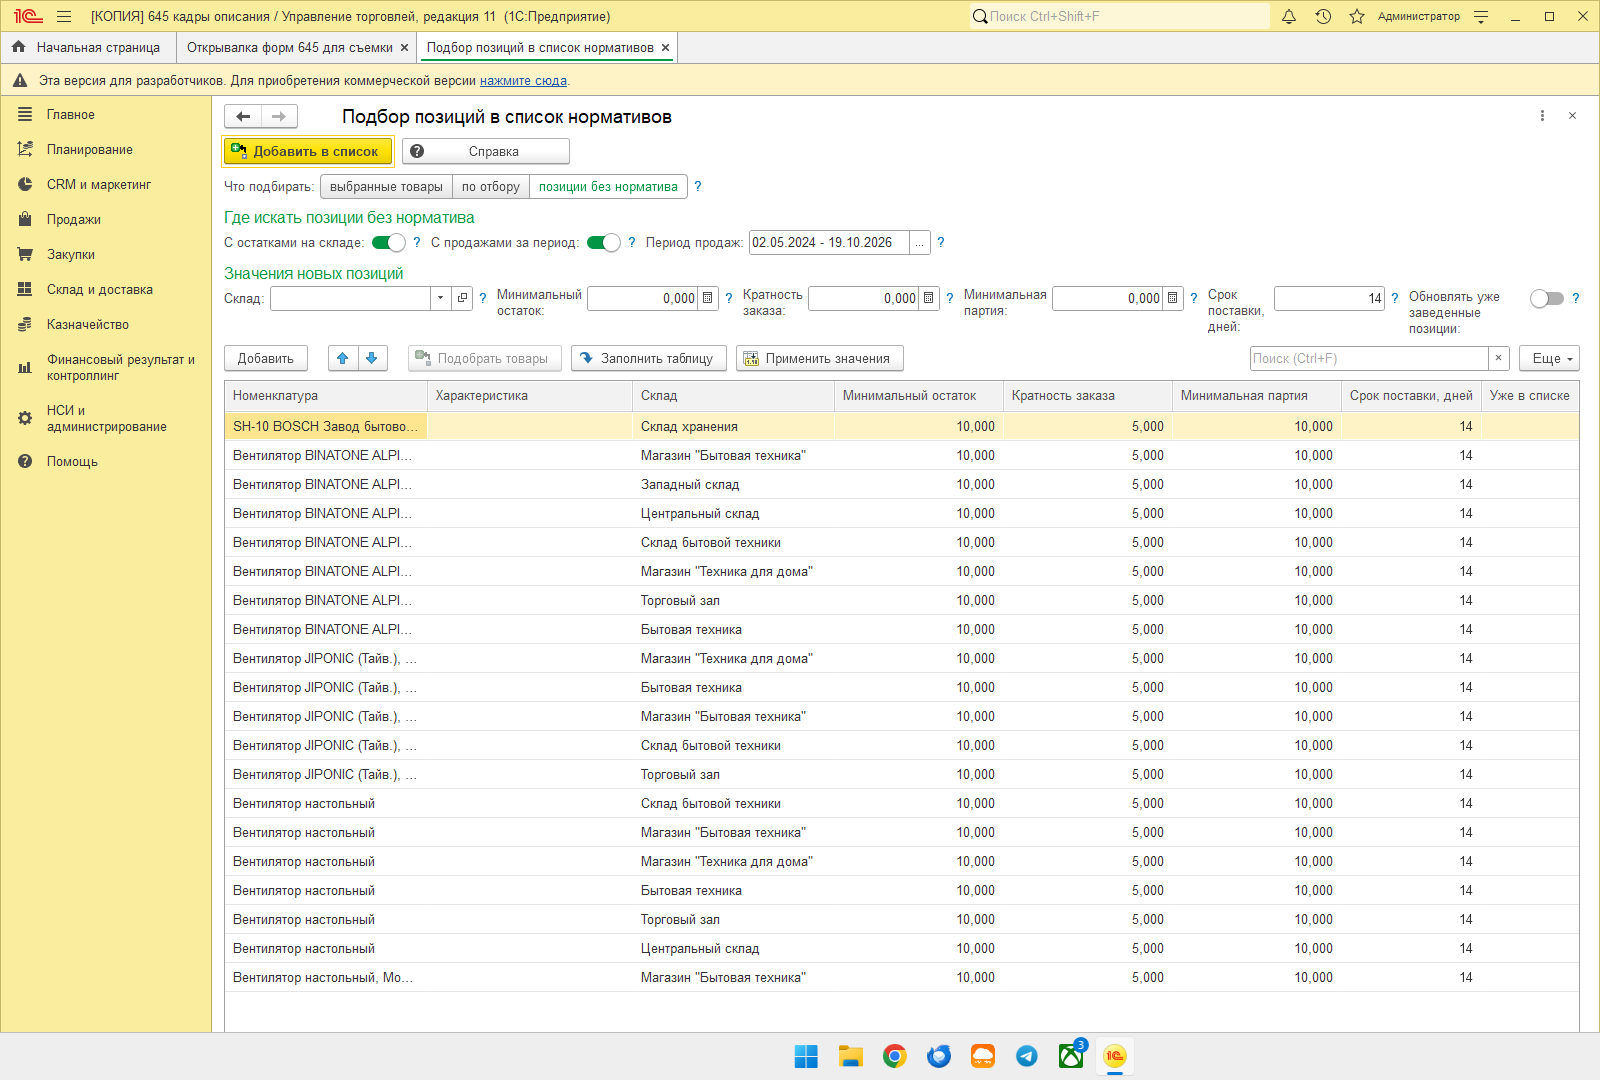Enable Обновлять уже заведенные позиции switch
1600x1080 pixels.
click(x=1546, y=298)
